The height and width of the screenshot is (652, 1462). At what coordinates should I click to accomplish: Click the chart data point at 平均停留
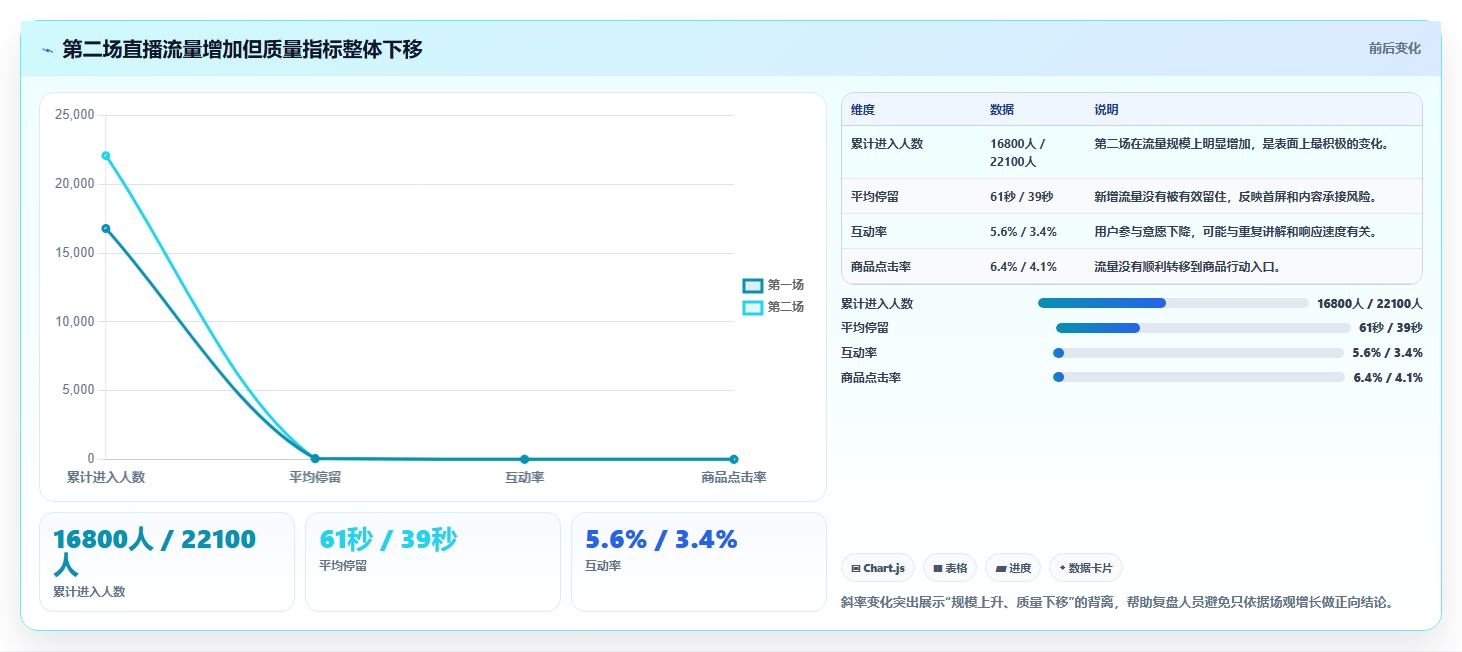pyautogui.click(x=315, y=459)
